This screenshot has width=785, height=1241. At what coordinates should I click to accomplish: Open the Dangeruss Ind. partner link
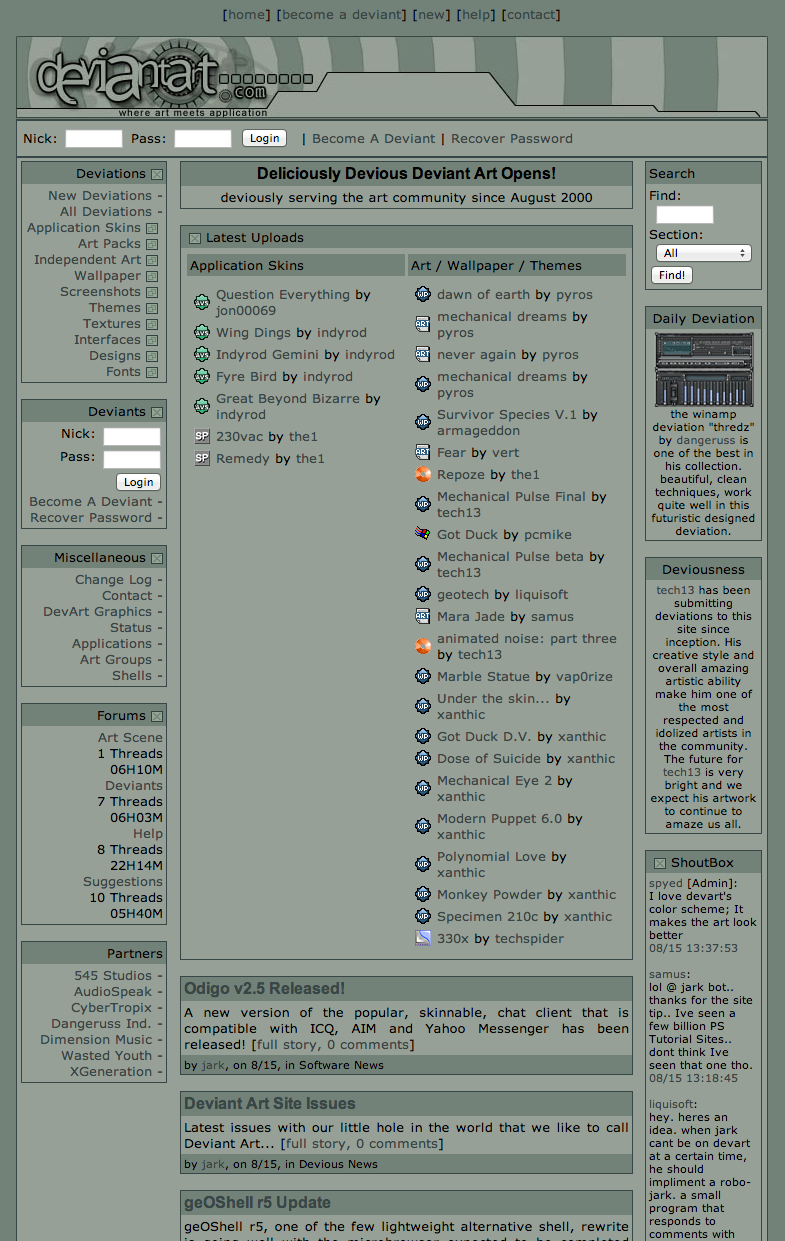[x=102, y=1024]
